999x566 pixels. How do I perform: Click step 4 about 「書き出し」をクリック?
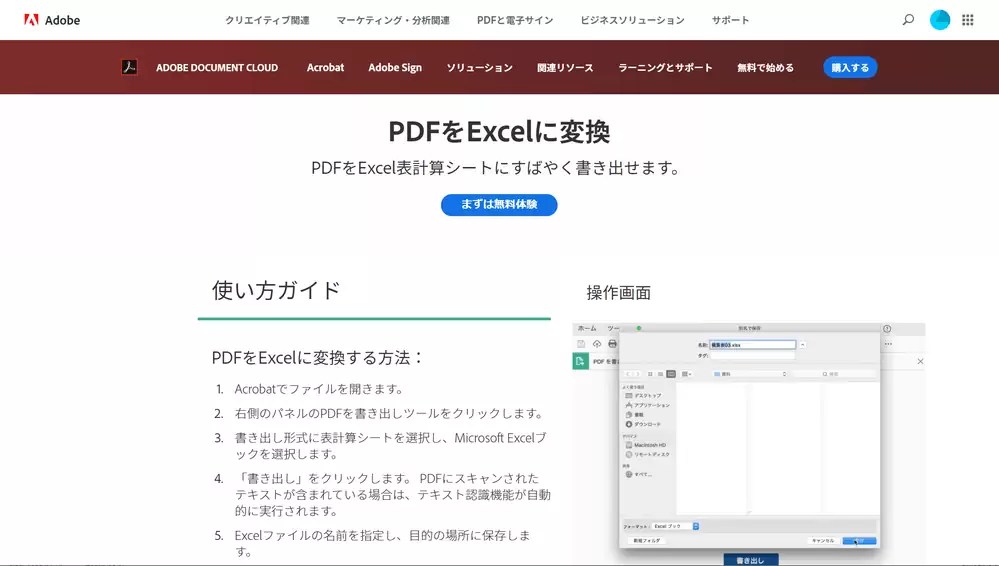coord(392,495)
